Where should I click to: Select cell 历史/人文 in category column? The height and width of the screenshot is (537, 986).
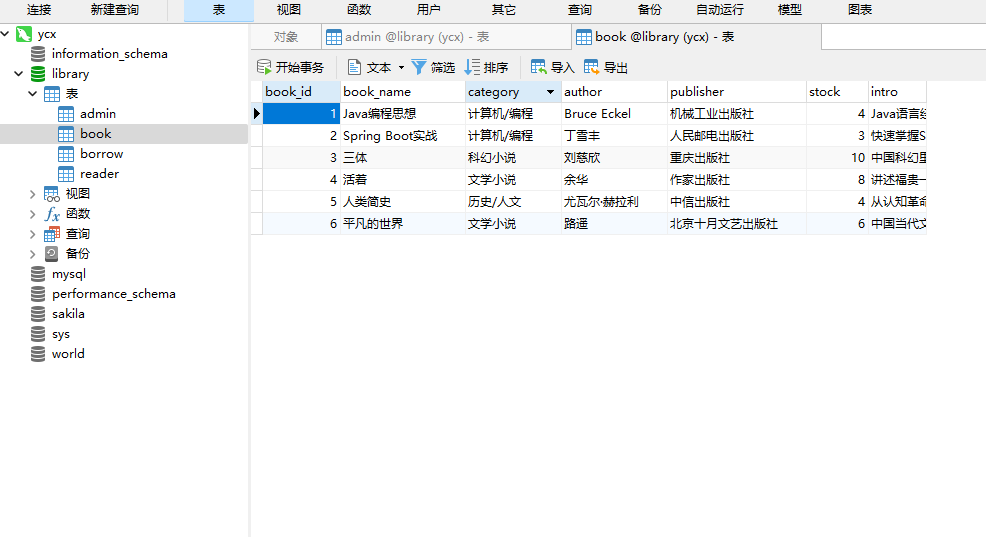click(x=513, y=202)
